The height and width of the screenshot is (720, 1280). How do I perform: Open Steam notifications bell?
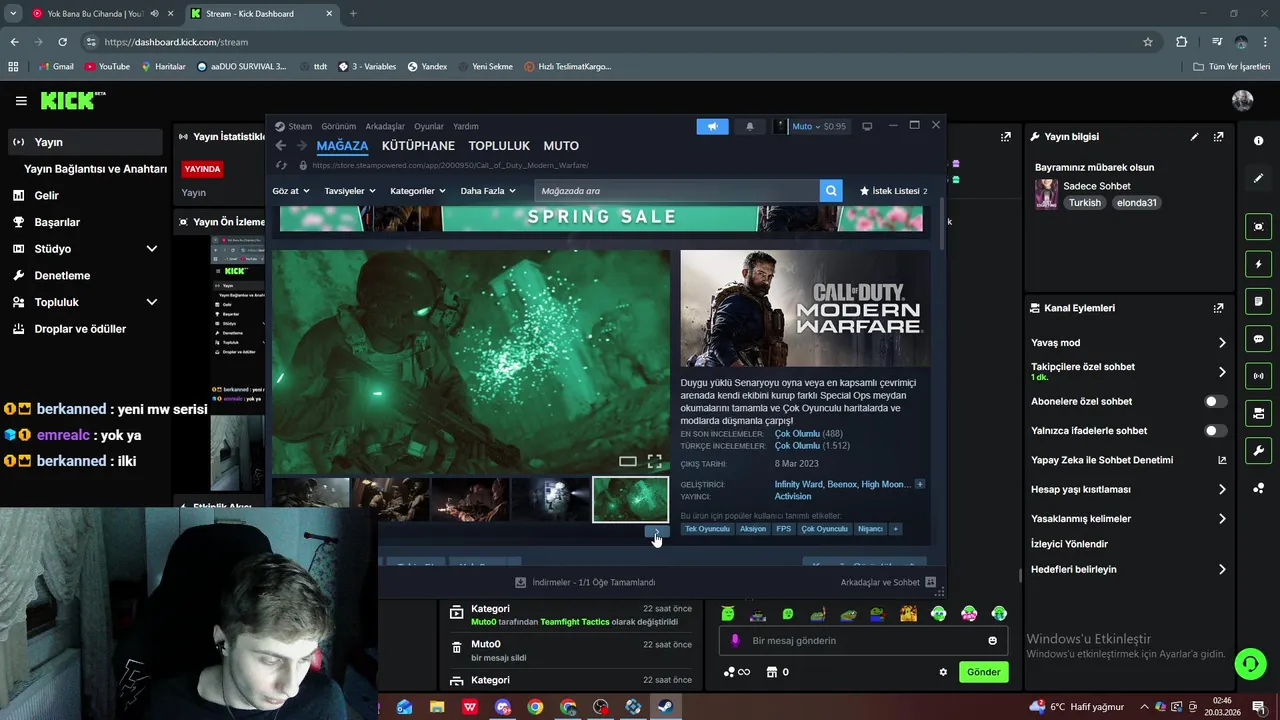[750, 126]
